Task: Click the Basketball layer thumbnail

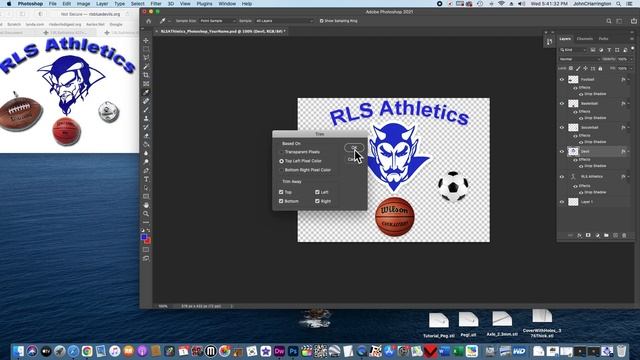Action: click(x=573, y=104)
